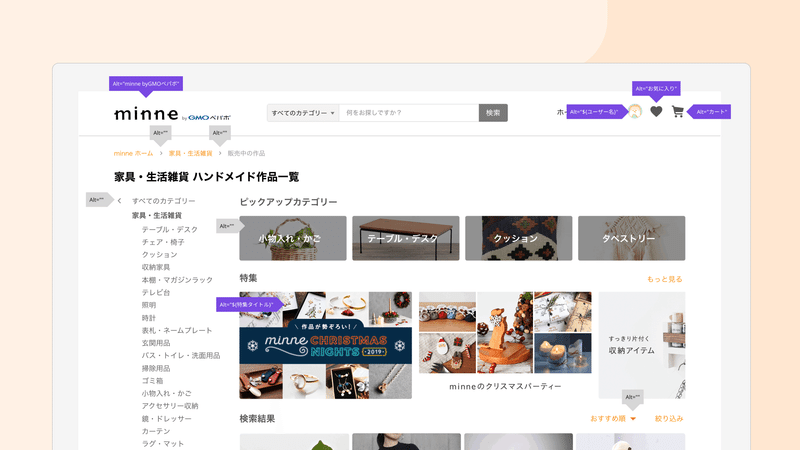800x450 pixels.
Task: Open the タペストリー pickup category tile
Action: pyautogui.click(x=632, y=238)
